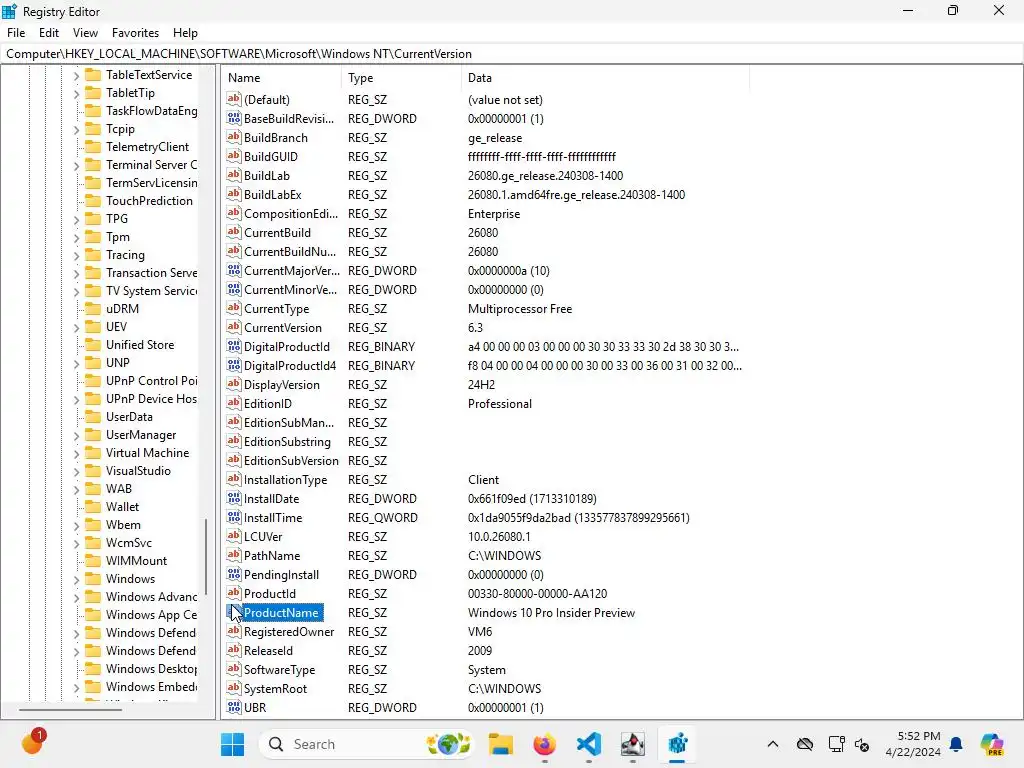Click the RegisteredOwner string value icon
Image resolution: width=1024 pixels, height=768 pixels.
pyautogui.click(x=234, y=631)
